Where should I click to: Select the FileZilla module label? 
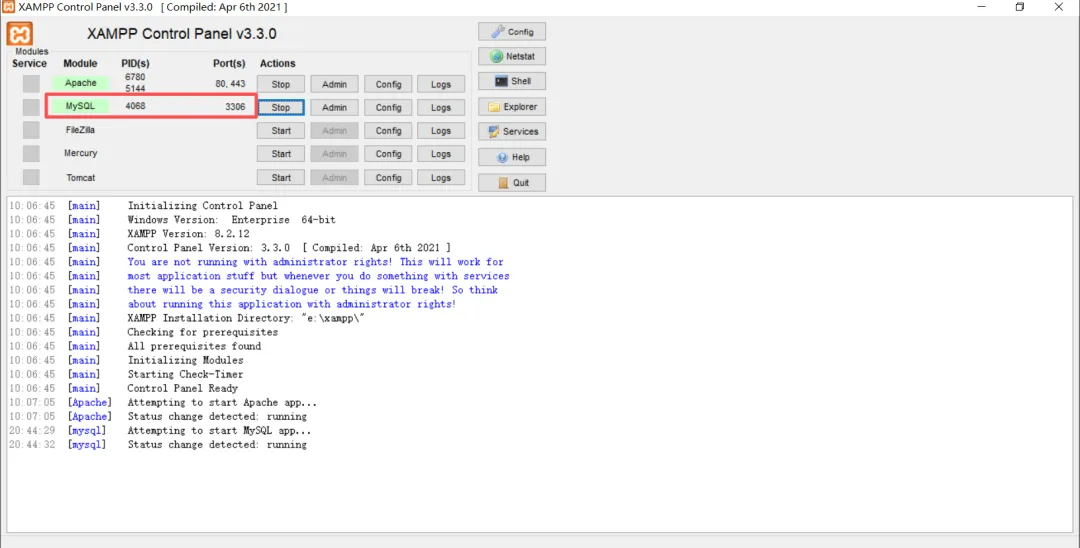tap(81, 129)
